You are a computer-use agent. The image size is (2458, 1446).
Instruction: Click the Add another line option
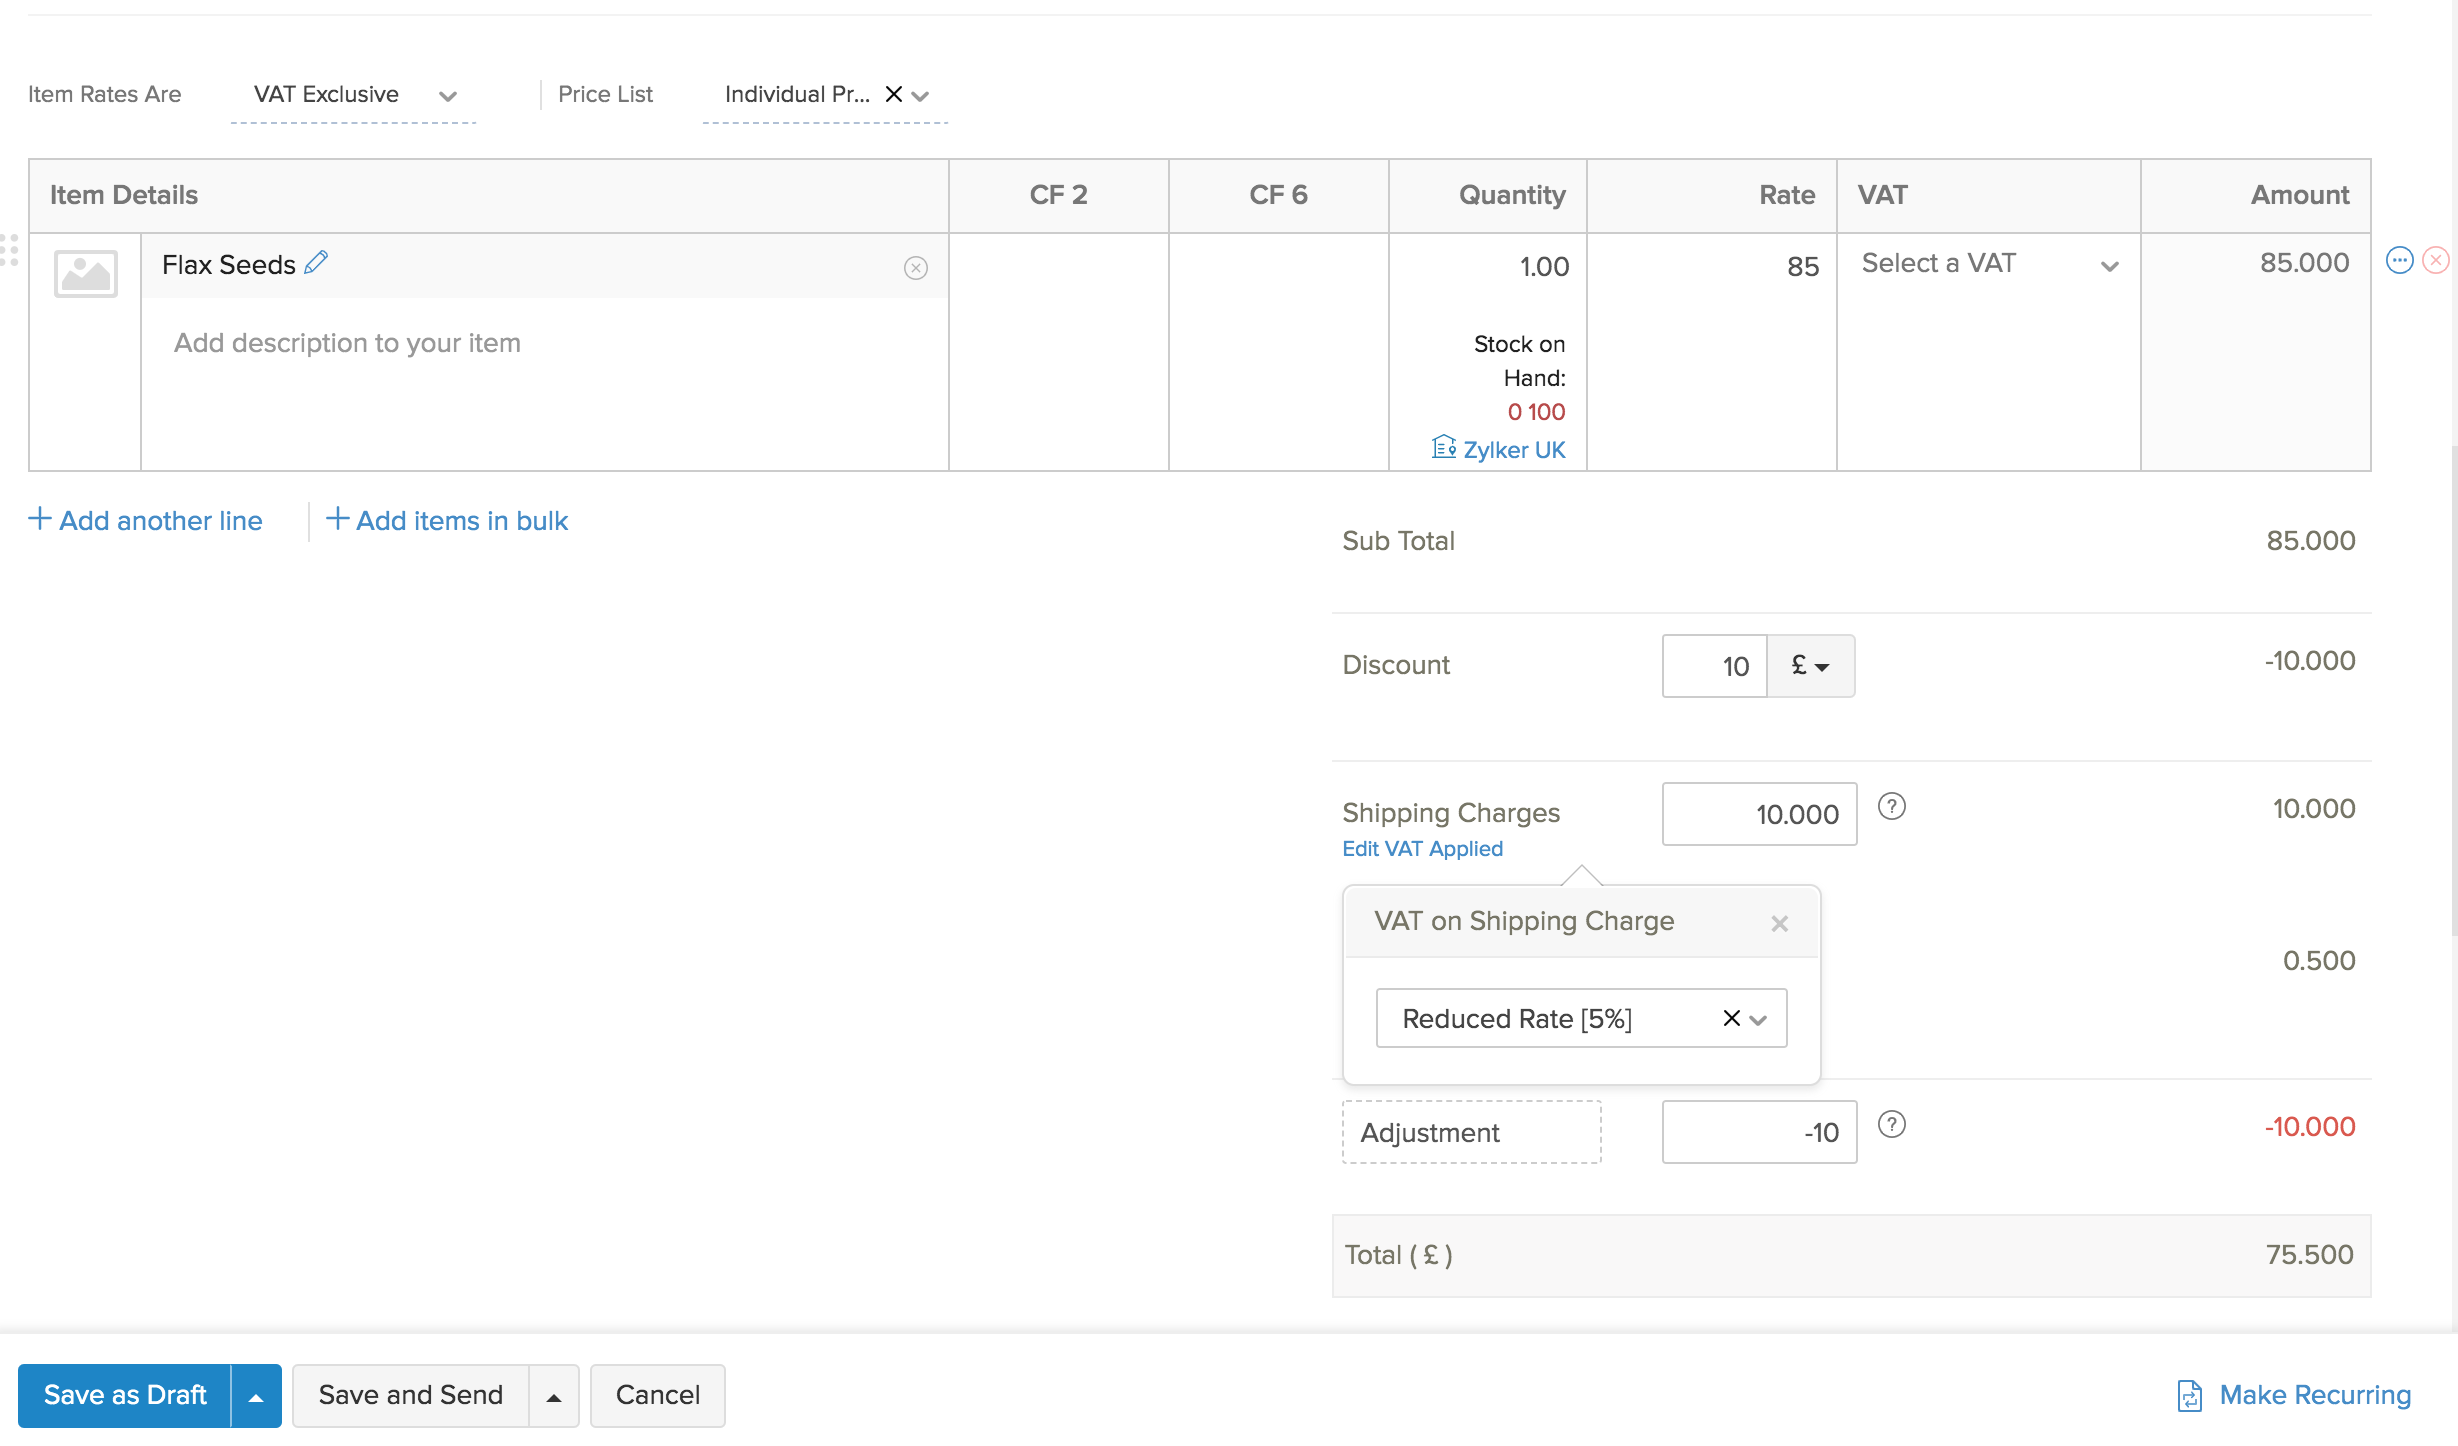(x=146, y=520)
